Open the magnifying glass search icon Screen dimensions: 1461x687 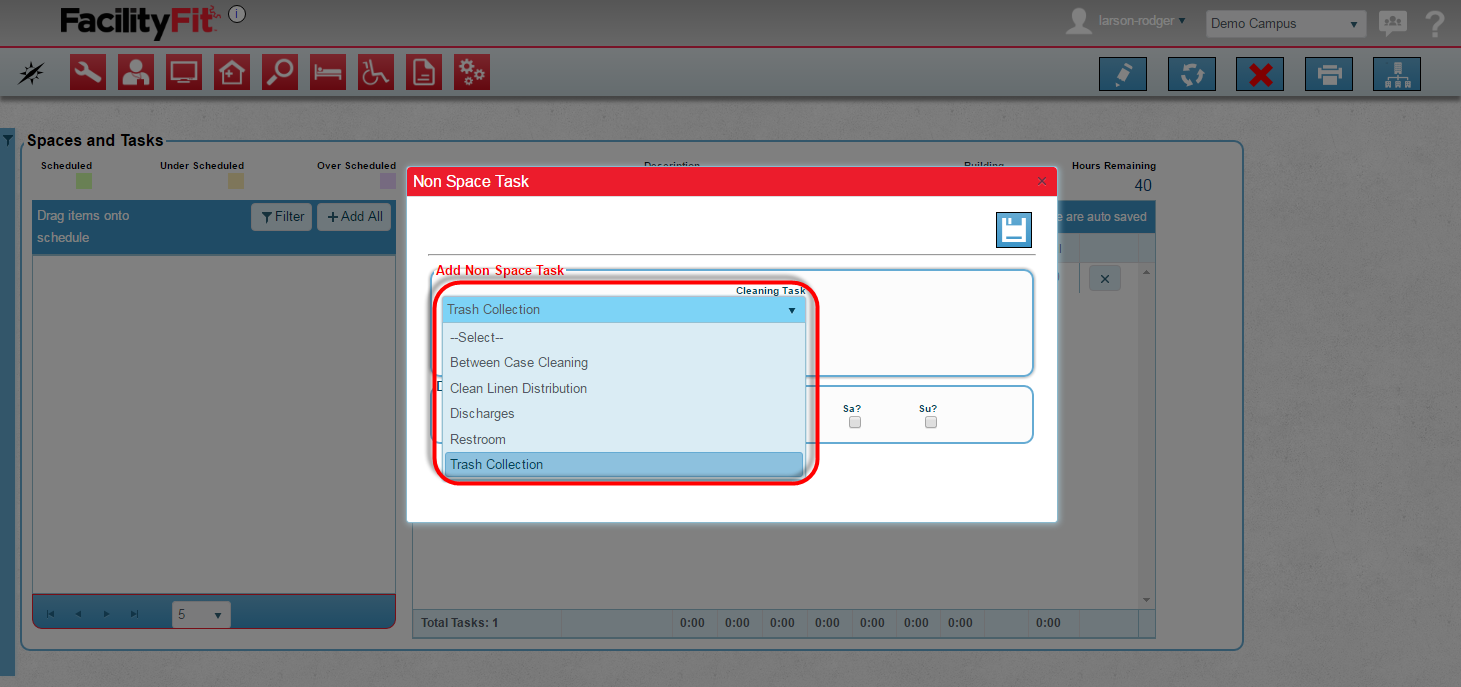pos(280,73)
